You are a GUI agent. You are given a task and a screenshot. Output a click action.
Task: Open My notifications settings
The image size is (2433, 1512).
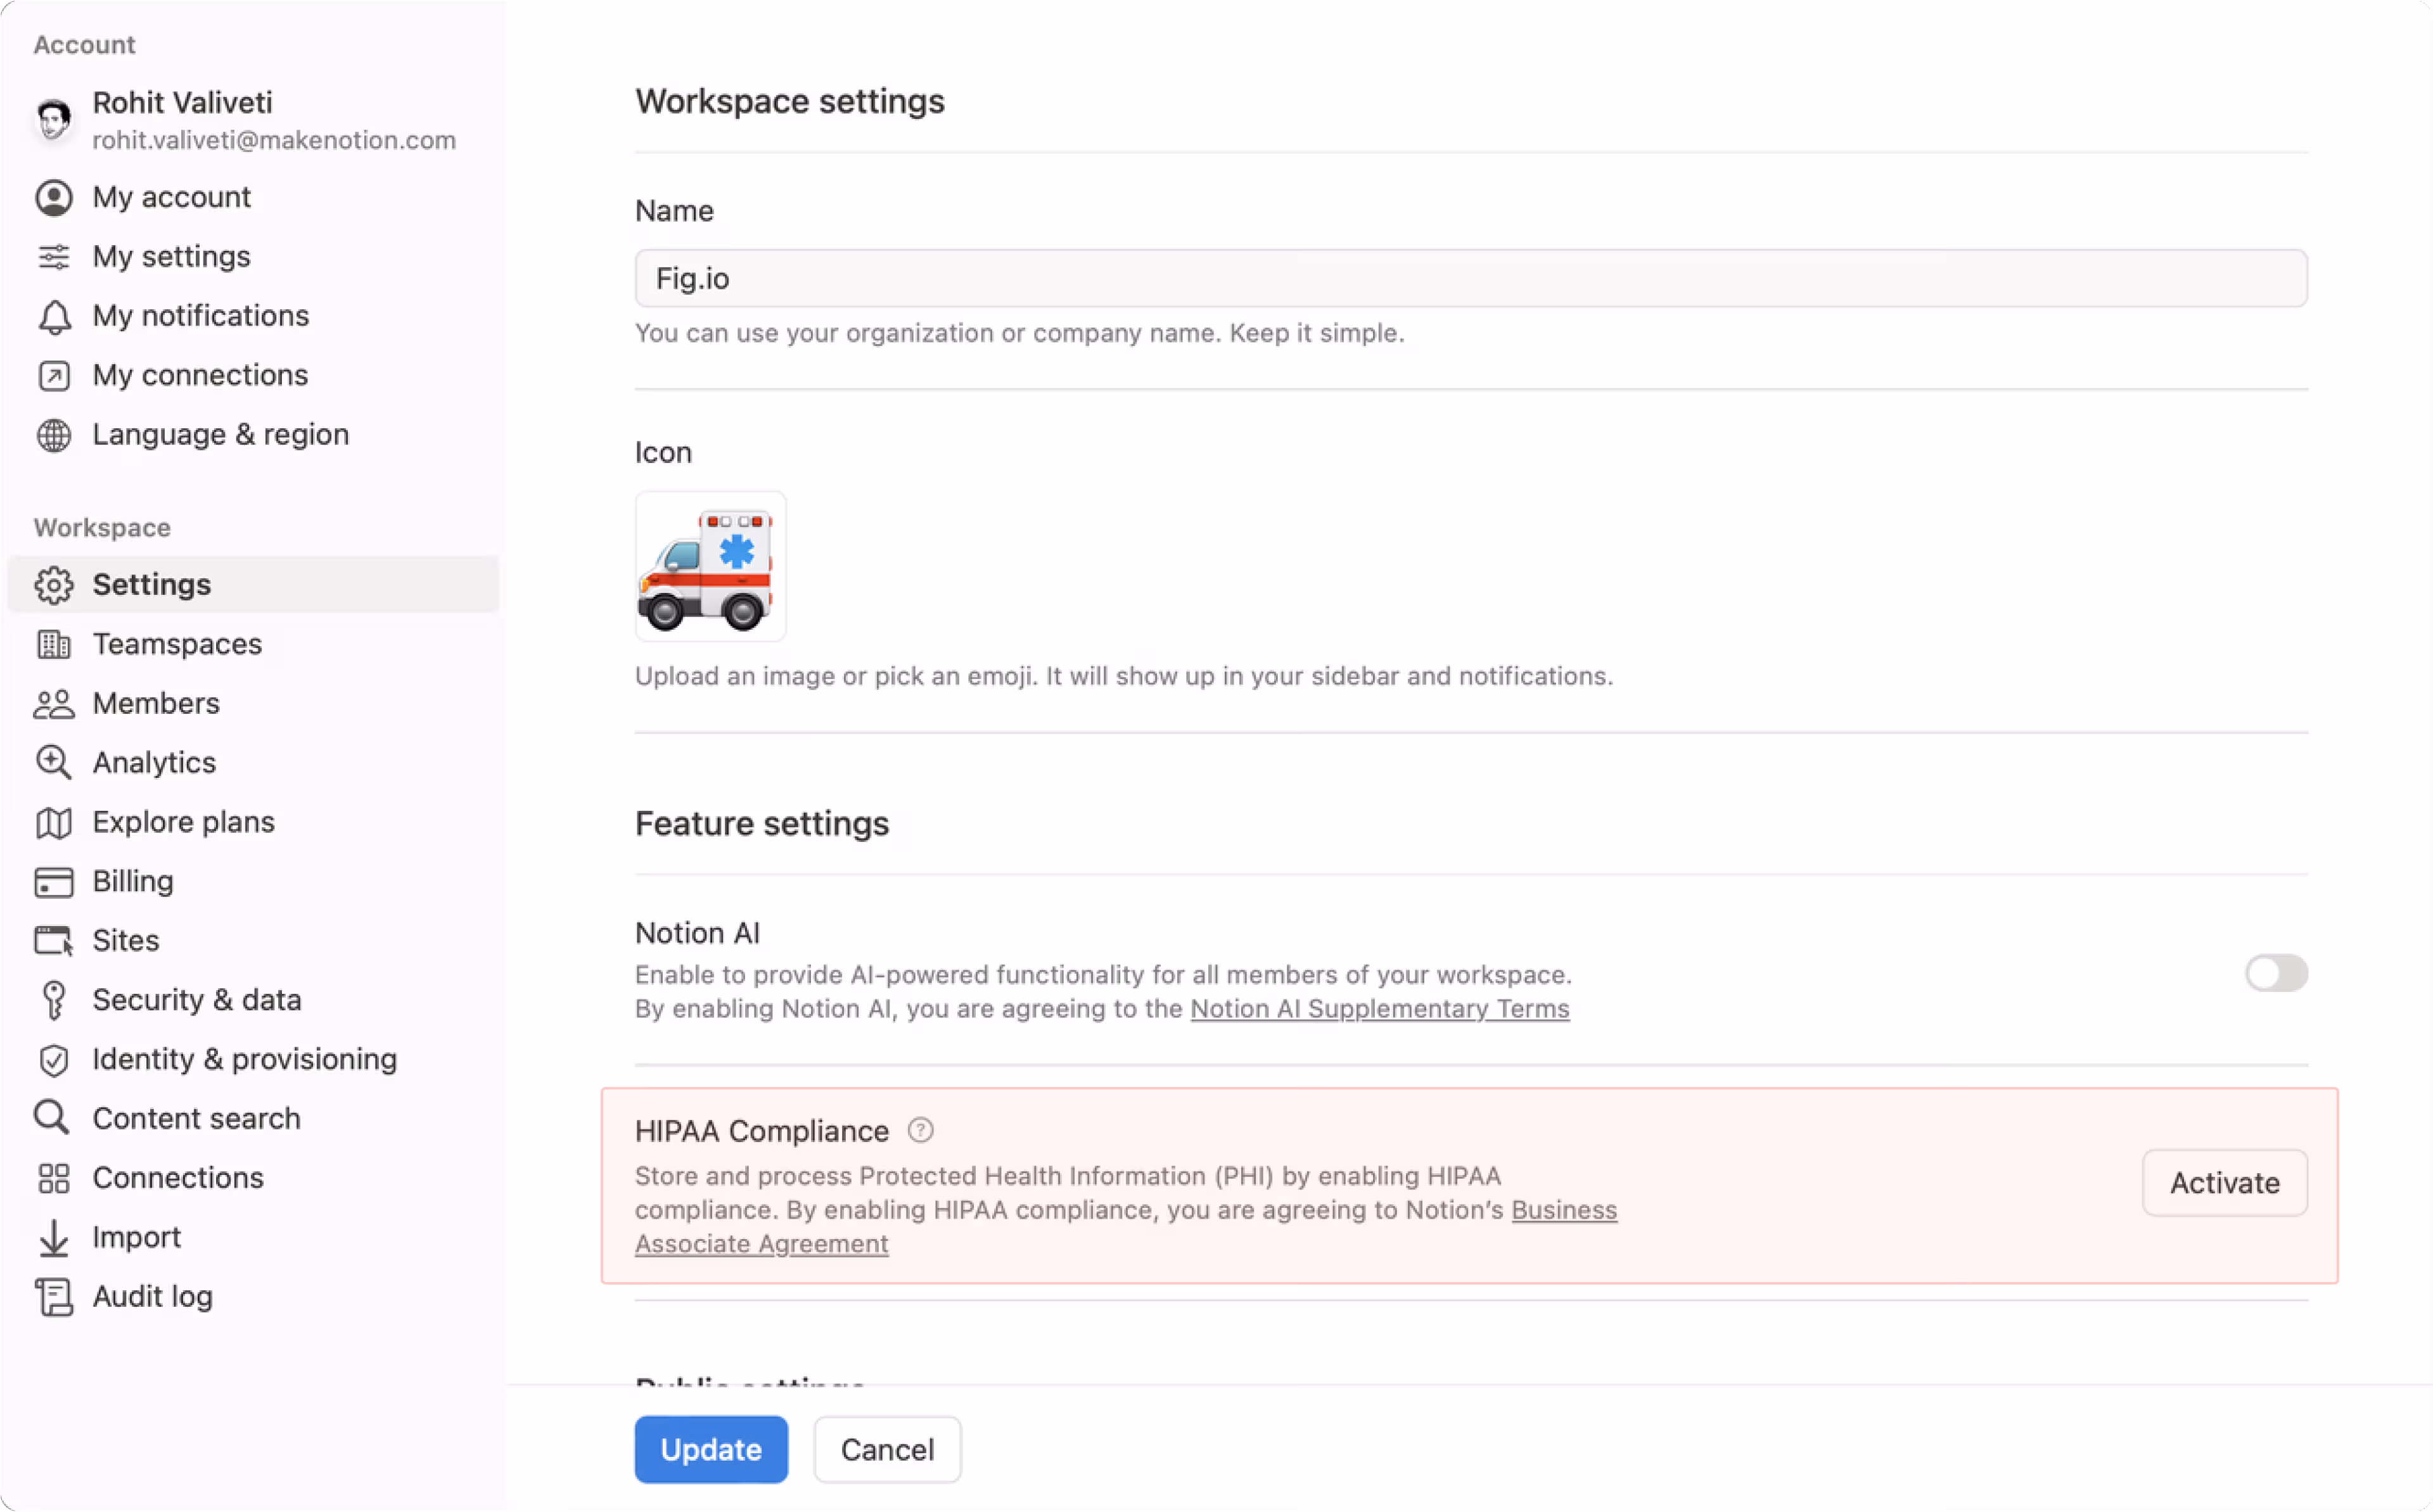200,315
